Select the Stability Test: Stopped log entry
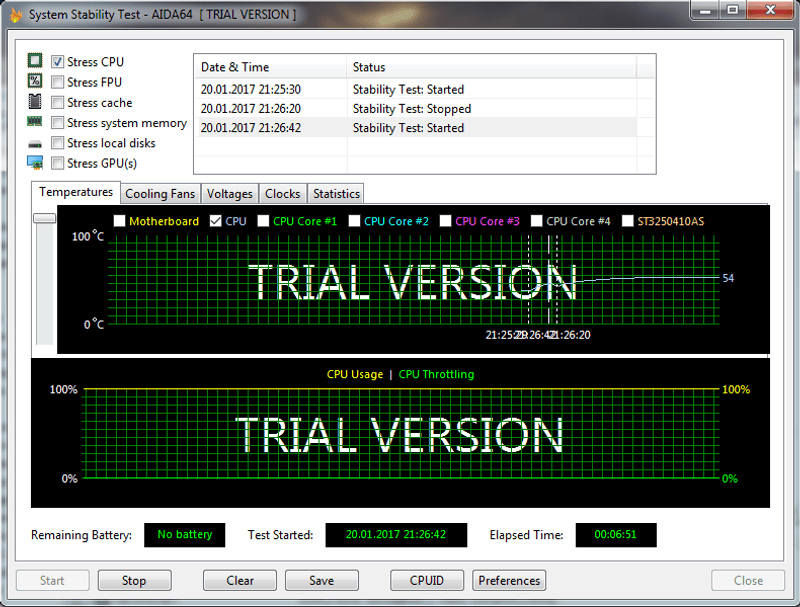 tap(411, 109)
